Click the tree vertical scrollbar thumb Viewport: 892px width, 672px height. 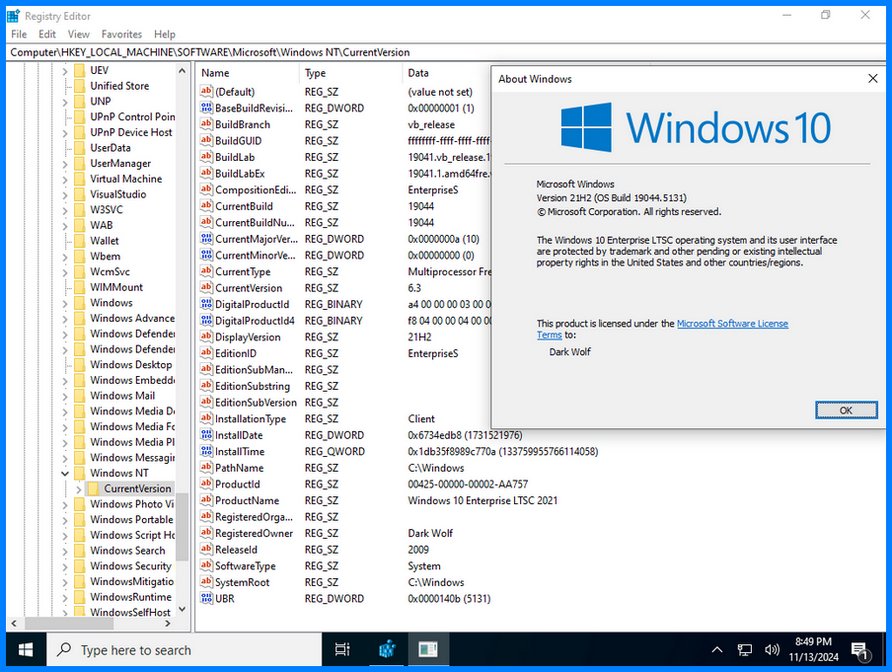(x=182, y=526)
